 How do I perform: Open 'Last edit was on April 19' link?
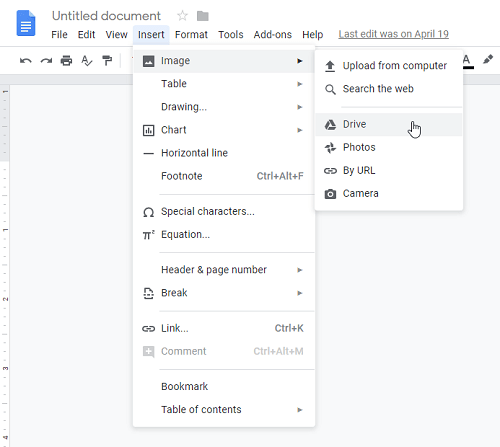point(393,34)
